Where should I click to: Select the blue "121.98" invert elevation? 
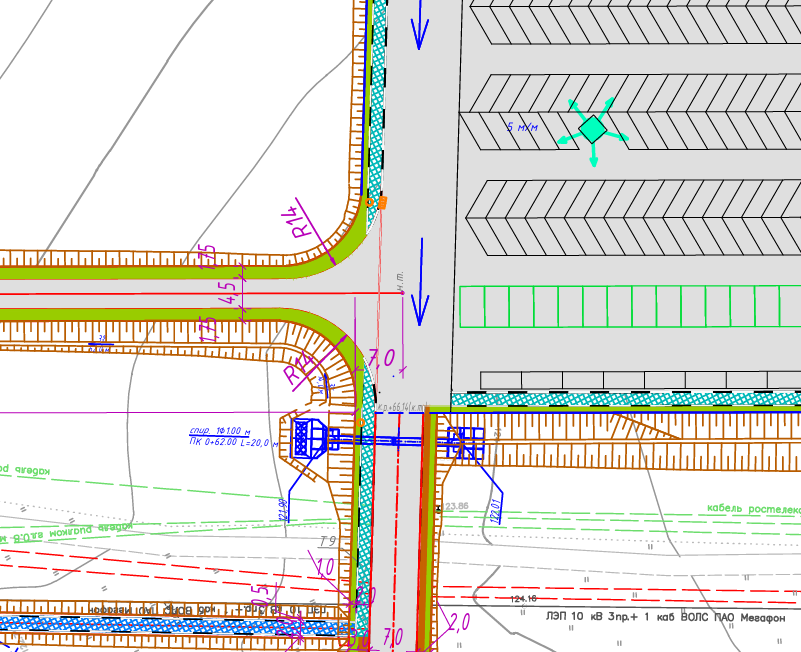[x=284, y=509]
